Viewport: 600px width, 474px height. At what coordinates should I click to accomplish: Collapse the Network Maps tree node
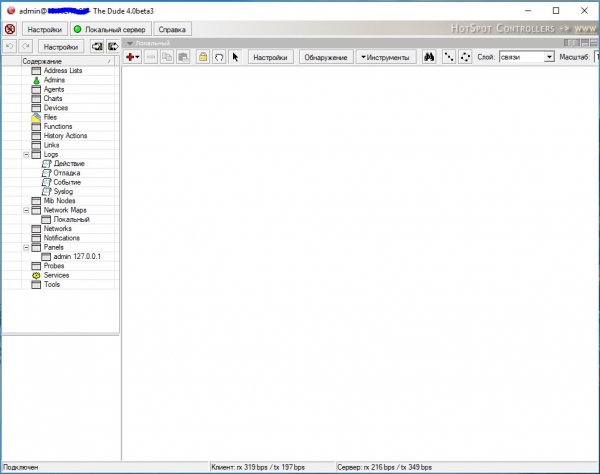point(25,210)
